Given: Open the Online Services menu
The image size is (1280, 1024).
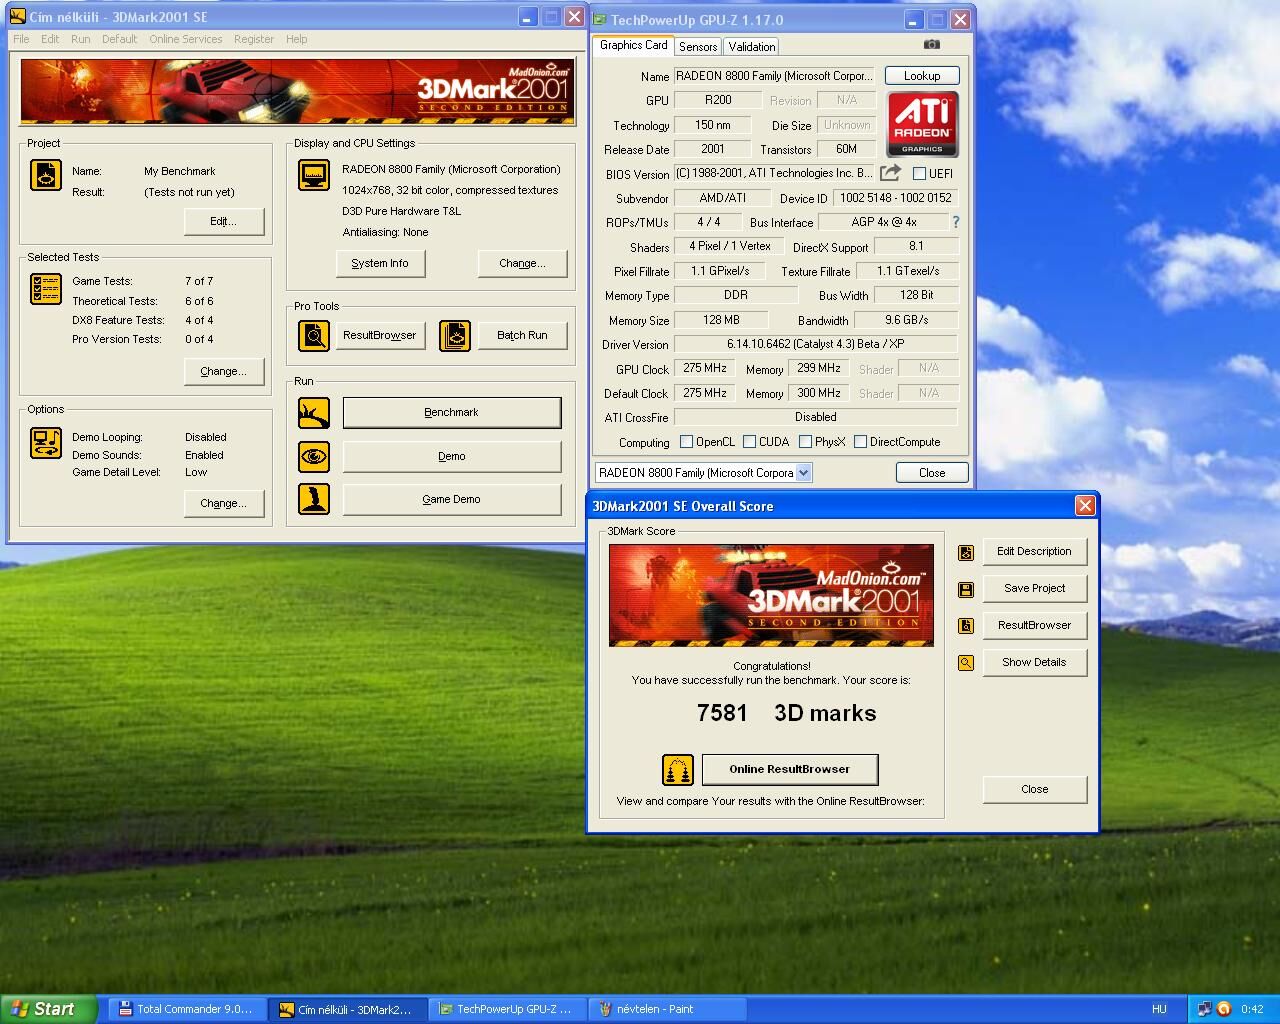Looking at the screenshot, I should 186,39.
